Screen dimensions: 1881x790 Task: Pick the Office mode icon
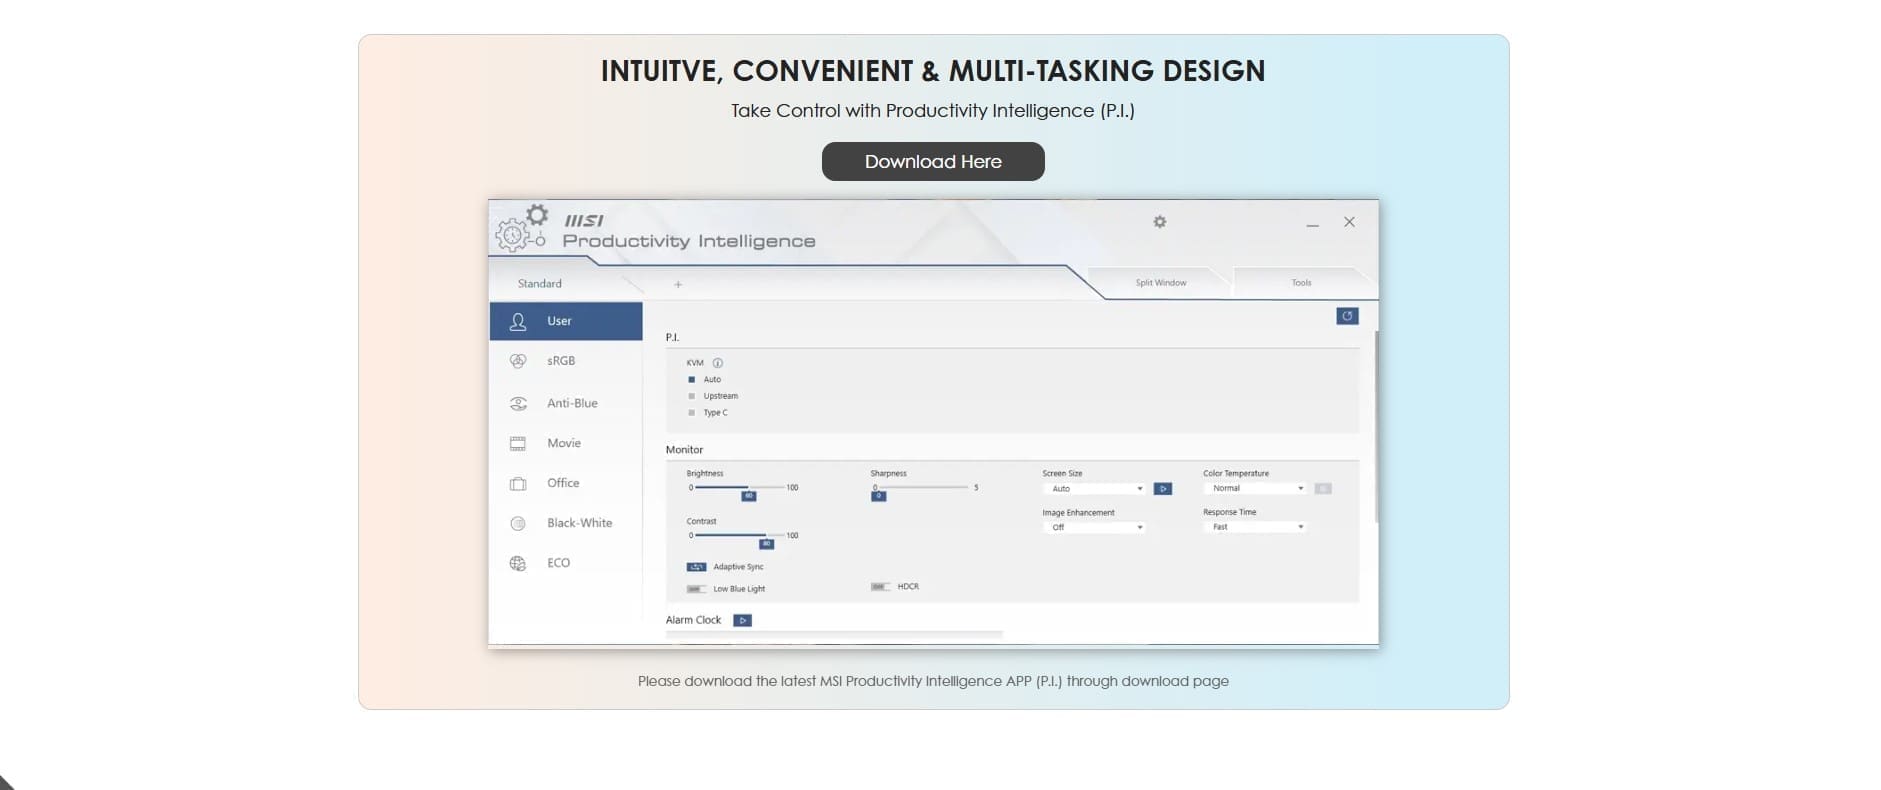518,484
